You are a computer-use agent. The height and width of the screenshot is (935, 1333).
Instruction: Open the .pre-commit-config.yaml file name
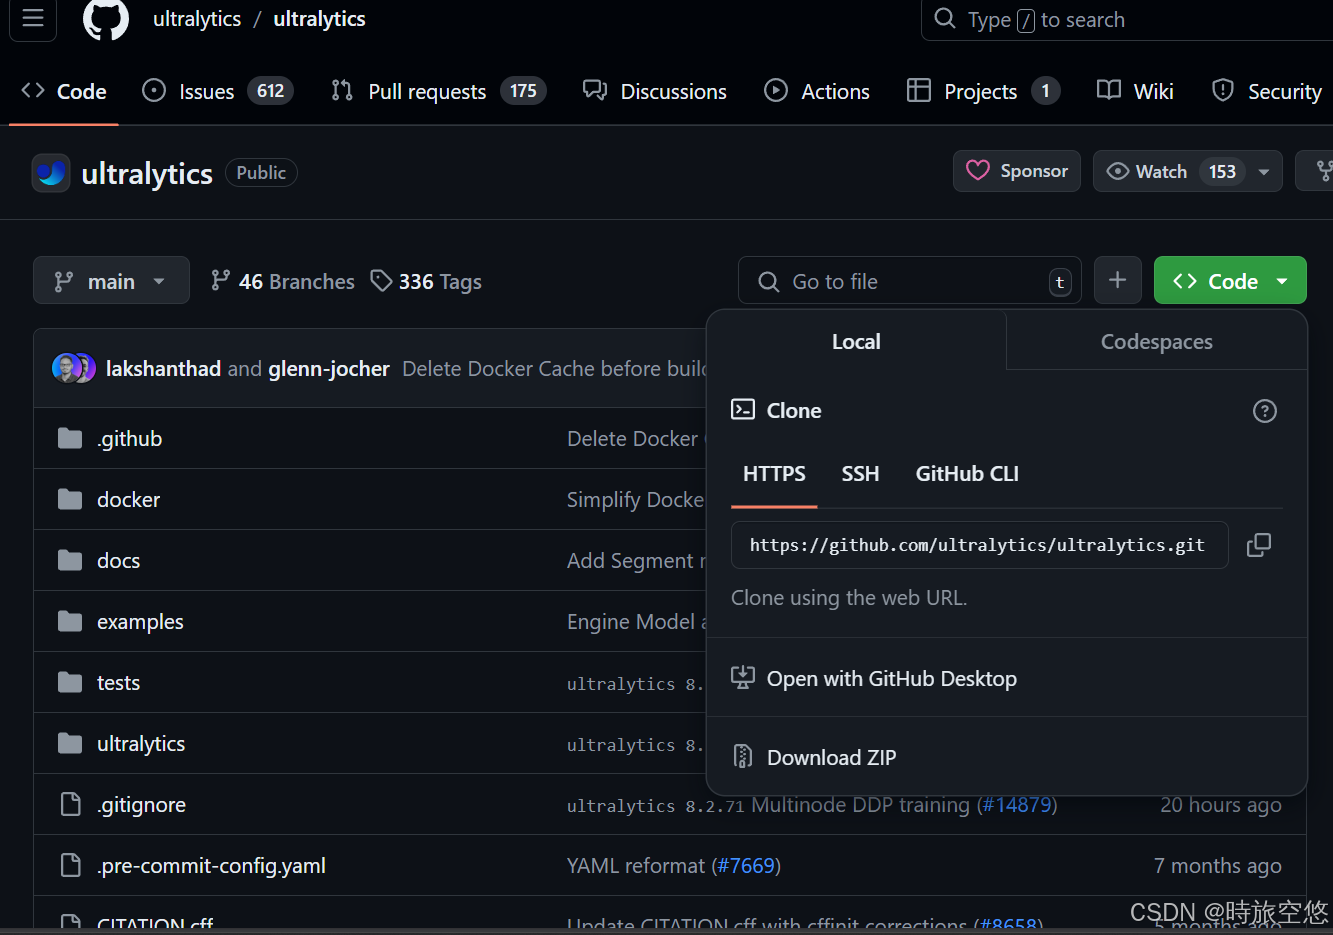[x=211, y=865]
